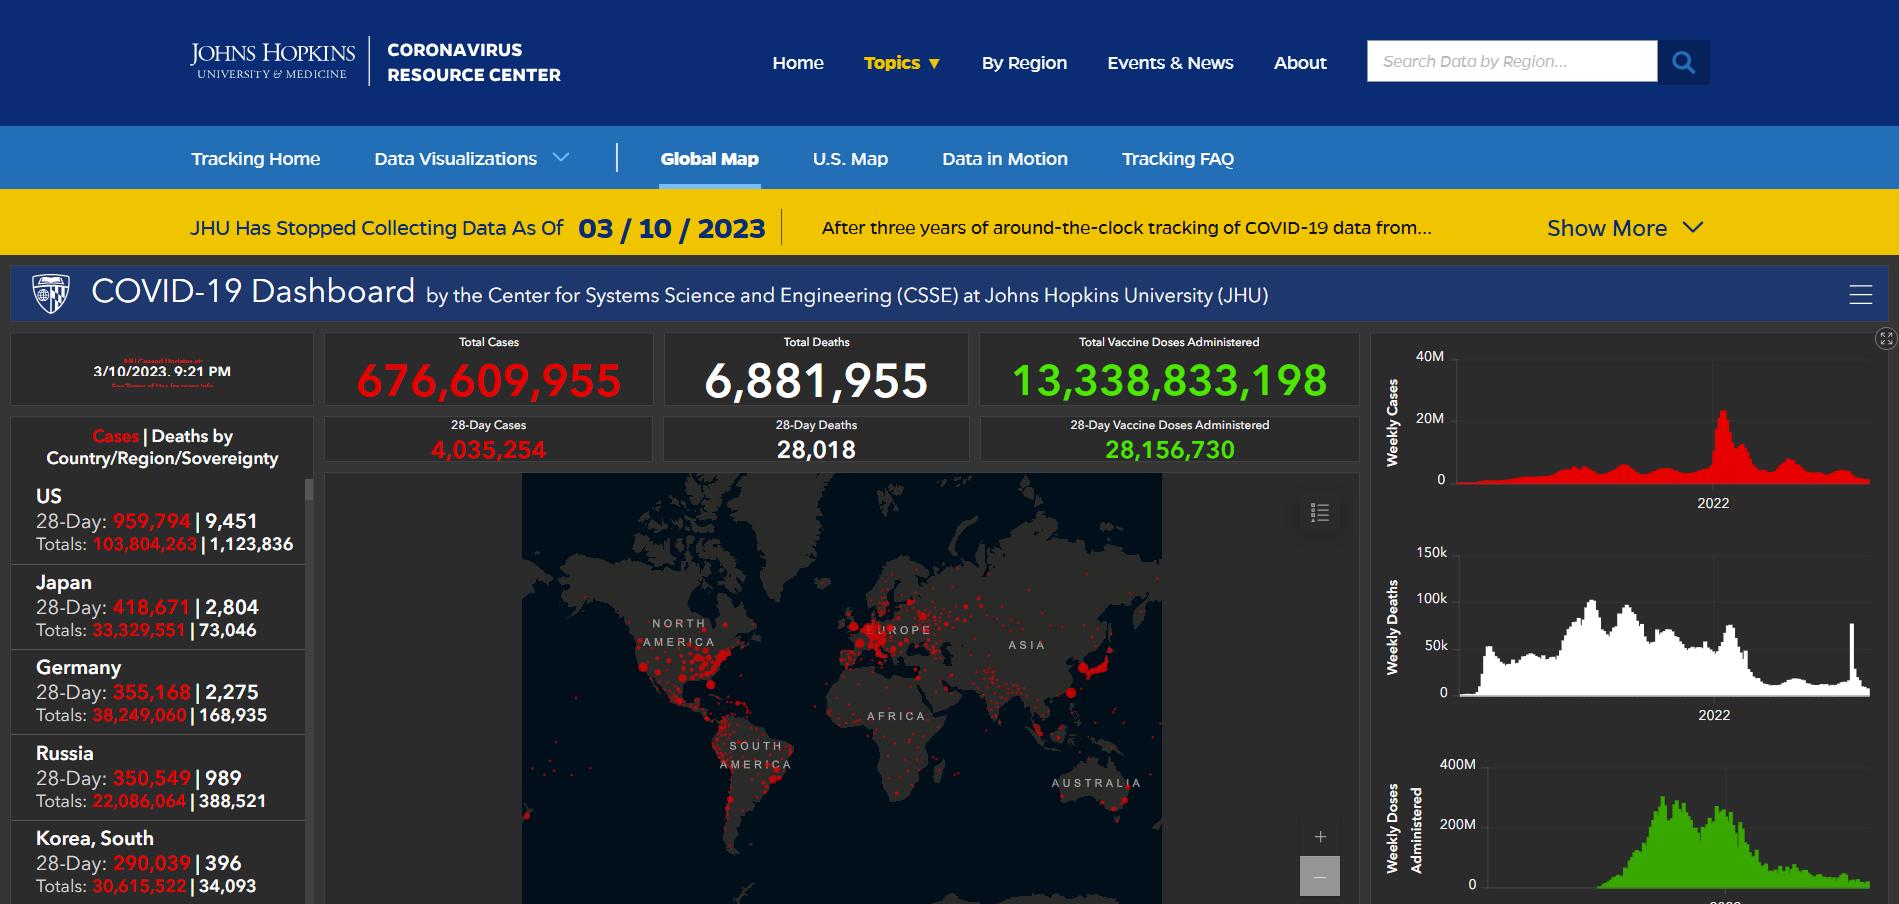The height and width of the screenshot is (904, 1899).
Task: Click the JHU shield logo in dashboard header
Action: click(51, 294)
